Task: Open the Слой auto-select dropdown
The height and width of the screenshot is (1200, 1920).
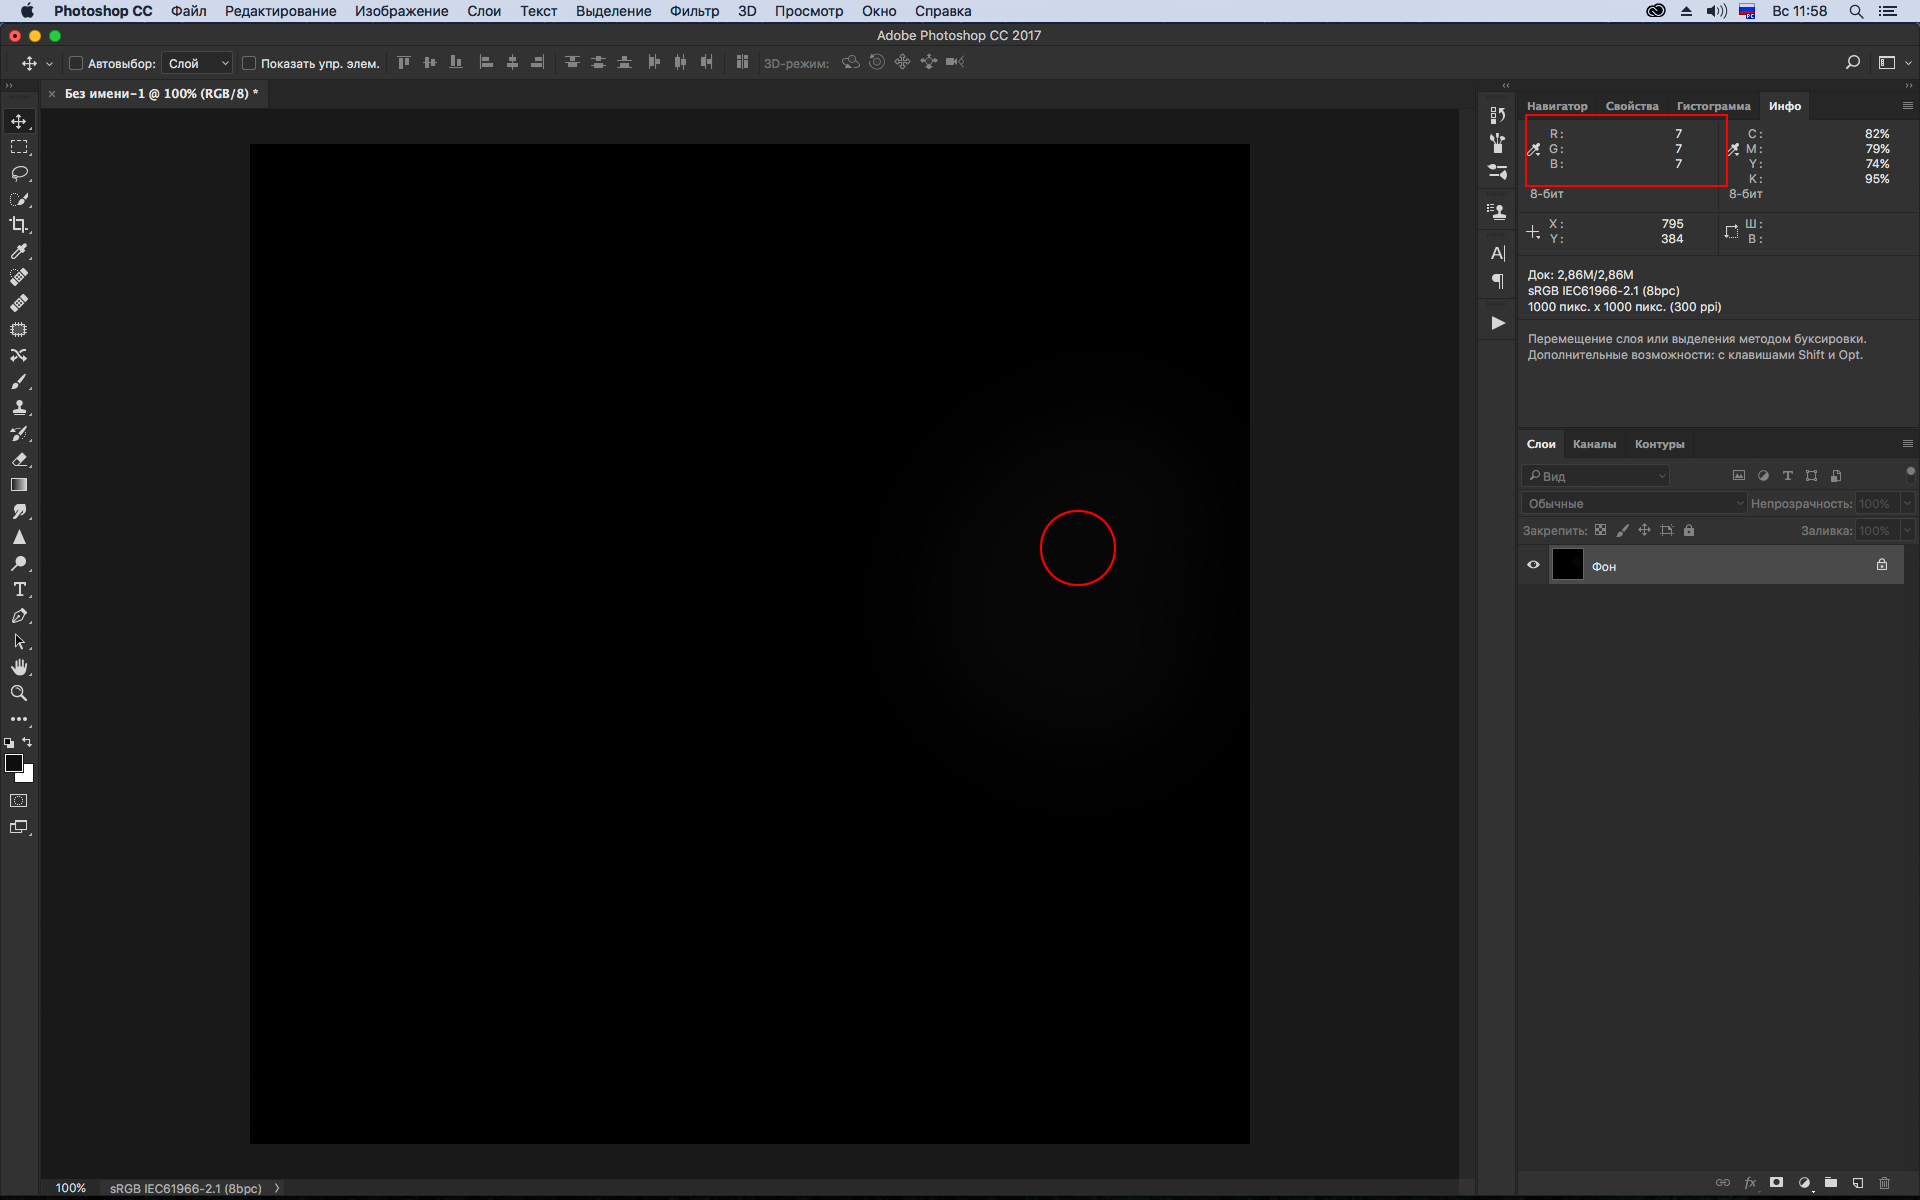Action: coord(197,63)
